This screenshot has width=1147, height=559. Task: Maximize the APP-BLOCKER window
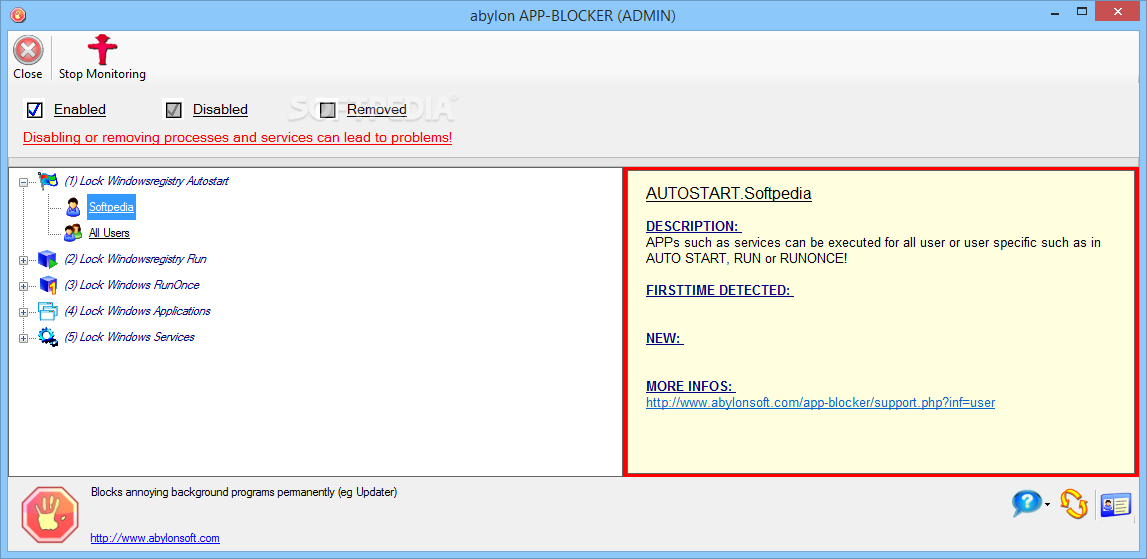click(x=1082, y=13)
